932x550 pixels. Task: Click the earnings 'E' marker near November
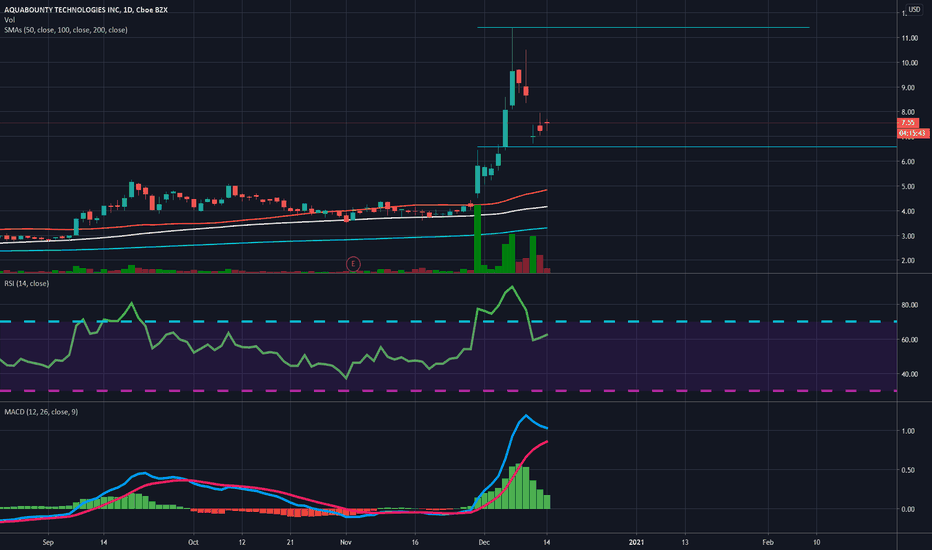353,263
